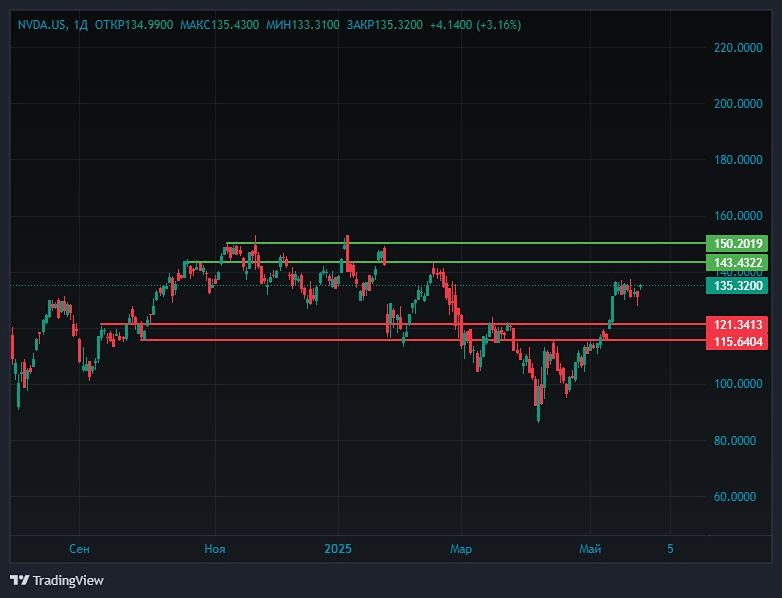The width and height of the screenshot is (782, 598).
Task: Click the ОТКР134.9900 open value
Action: click(x=134, y=24)
